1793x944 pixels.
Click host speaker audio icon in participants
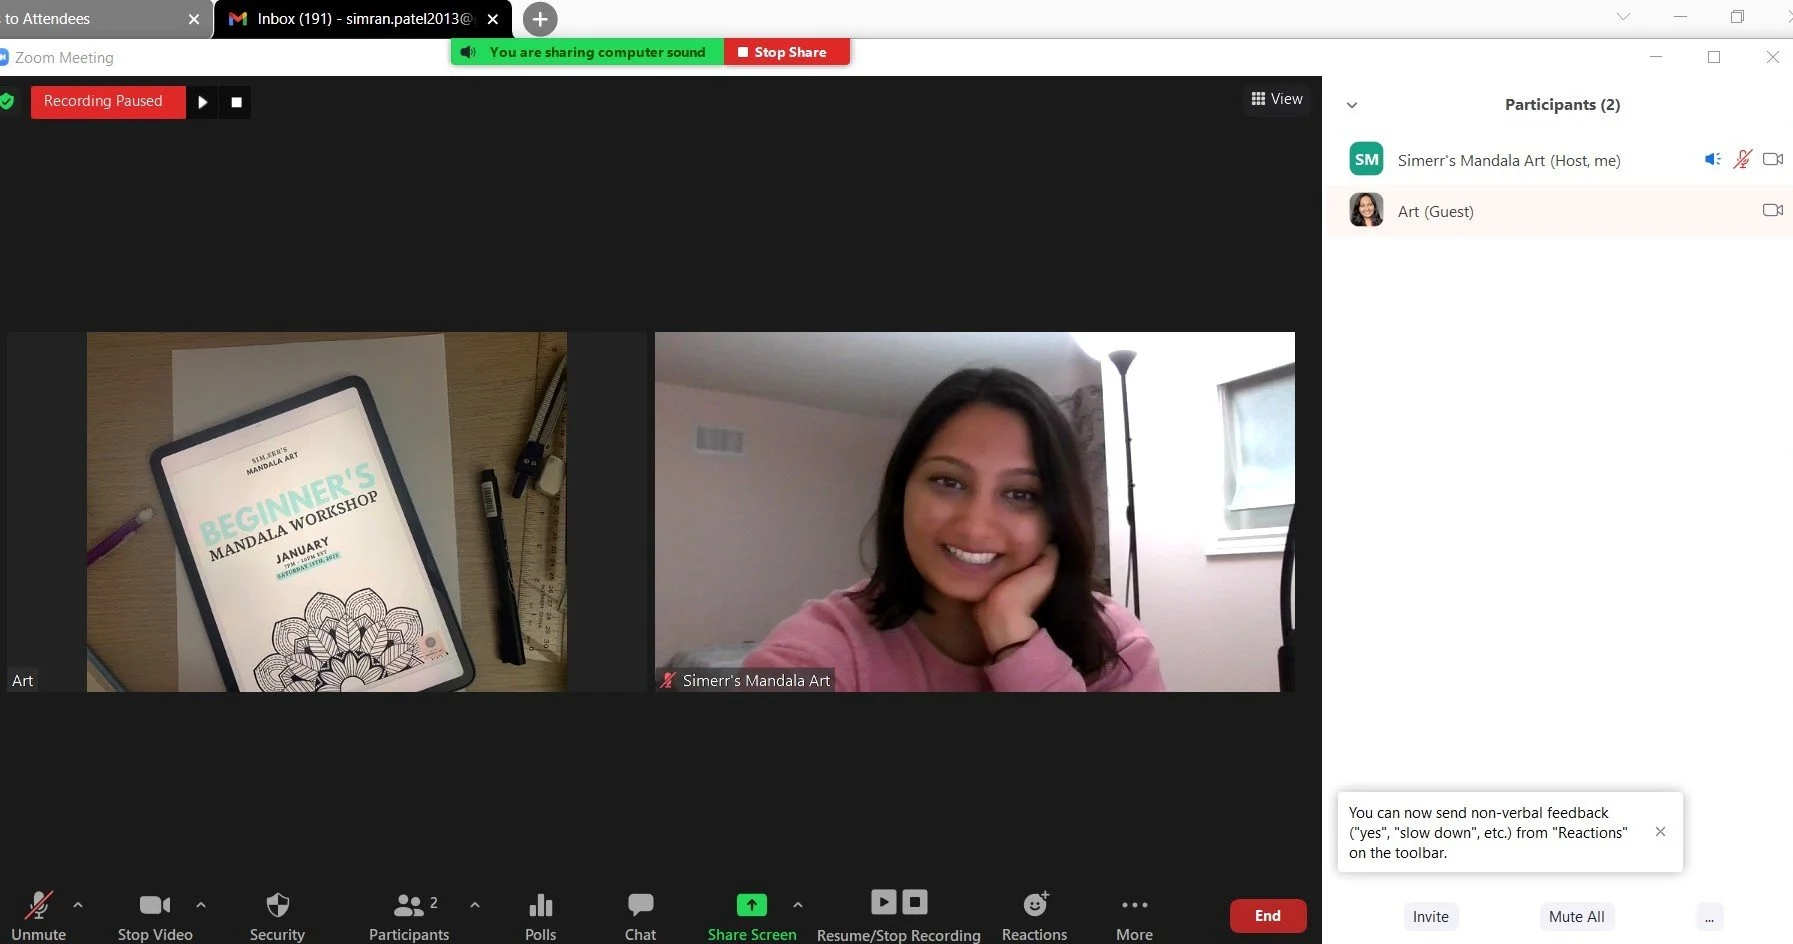(x=1713, y=159)
